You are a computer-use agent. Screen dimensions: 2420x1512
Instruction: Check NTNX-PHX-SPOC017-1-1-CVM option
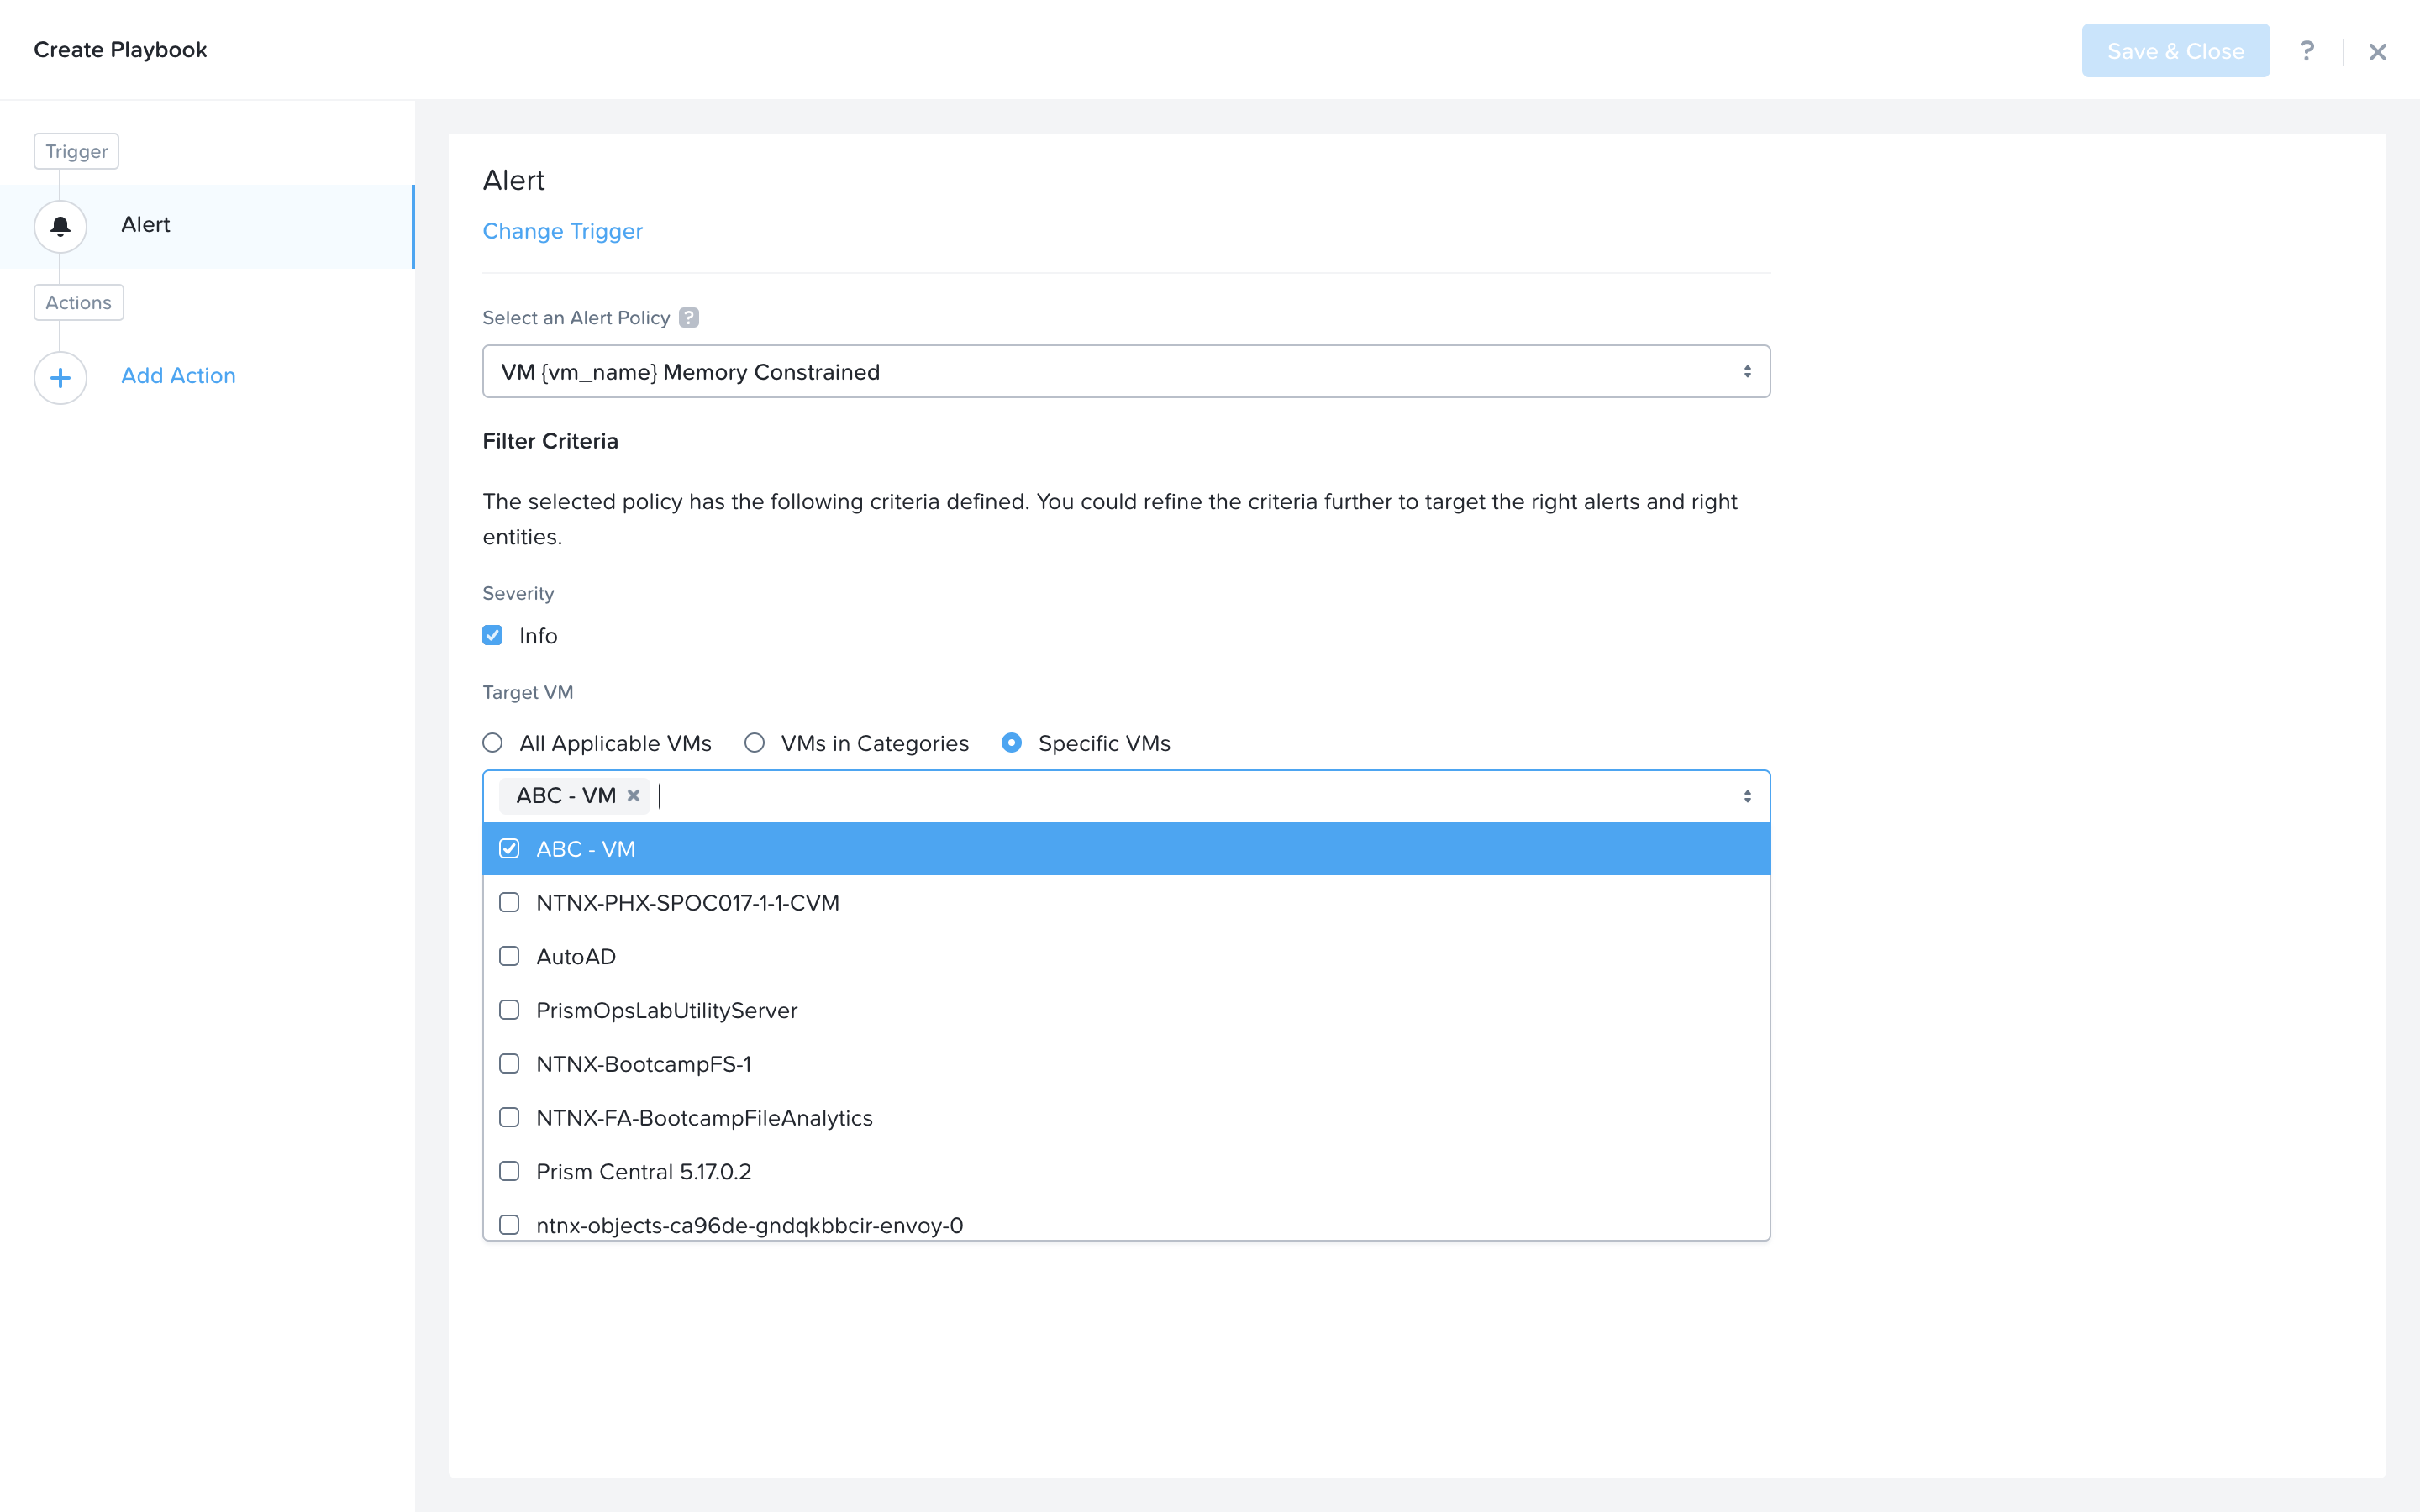[x=510, y=903]
